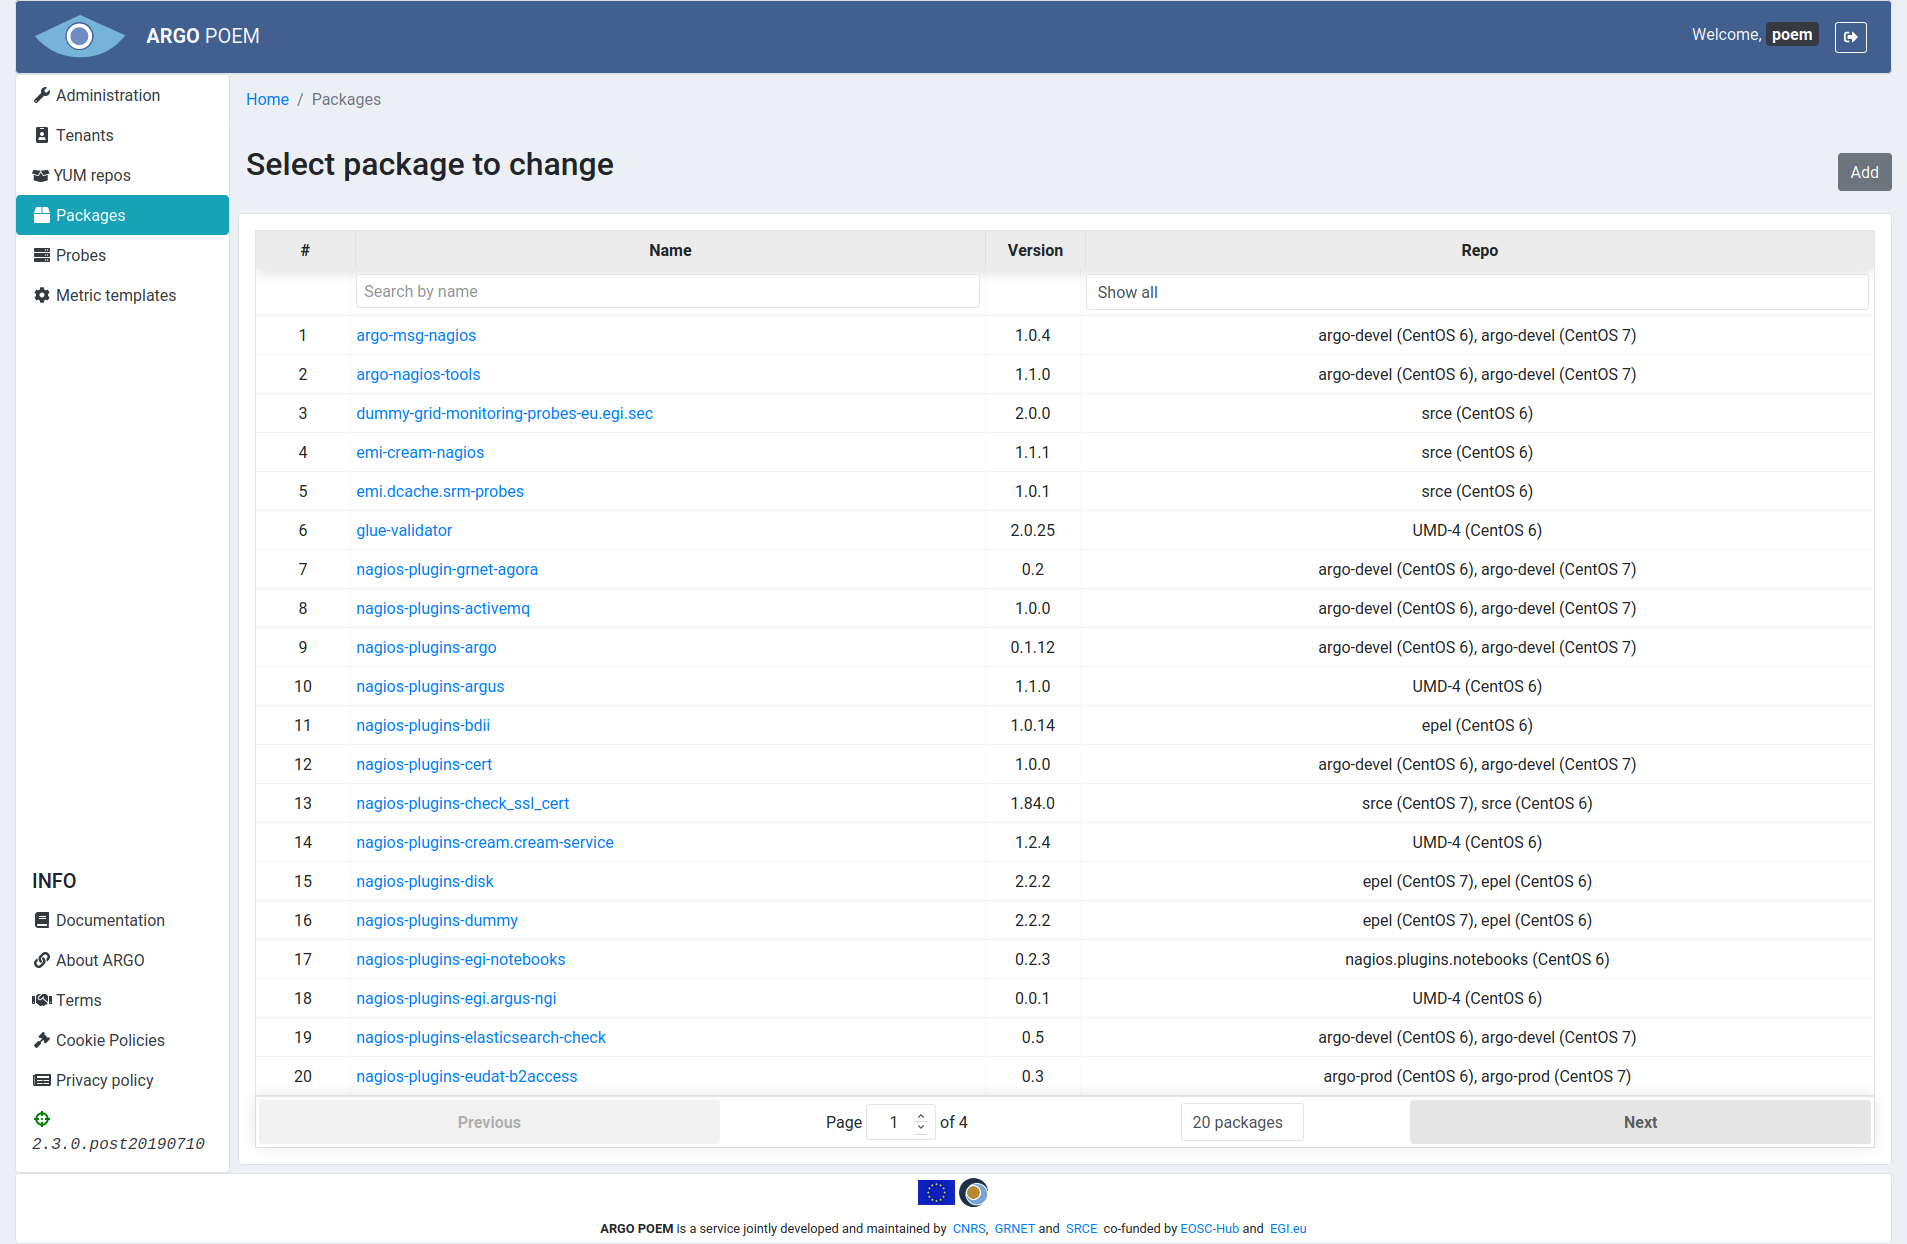Open the argo-msg-nagios package
The width and height of the screenshot is (1907, 1244).
click(x=416, y=335)
